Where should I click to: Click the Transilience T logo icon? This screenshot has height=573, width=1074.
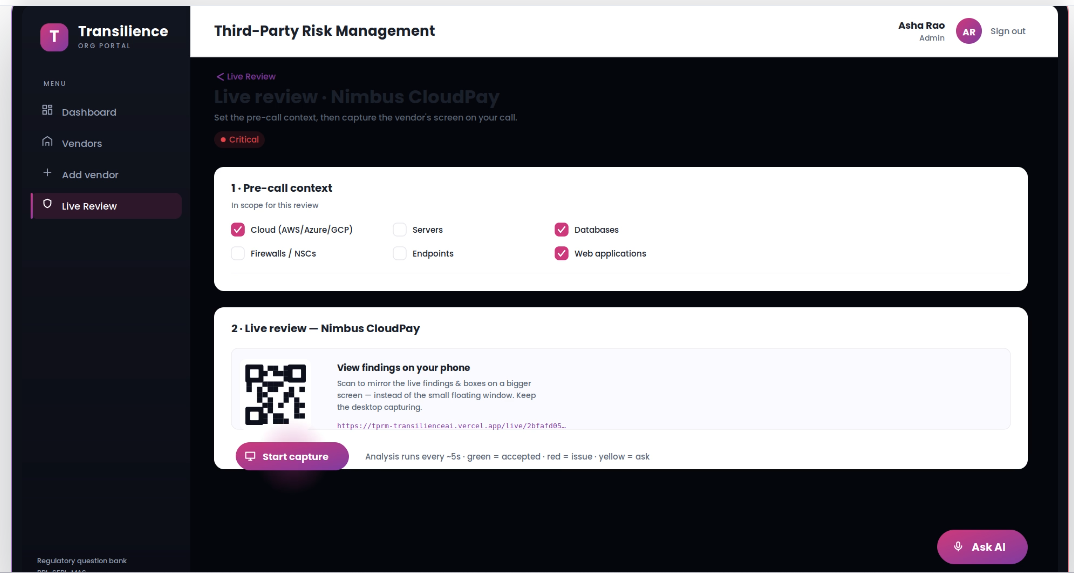tap(54, 37)
